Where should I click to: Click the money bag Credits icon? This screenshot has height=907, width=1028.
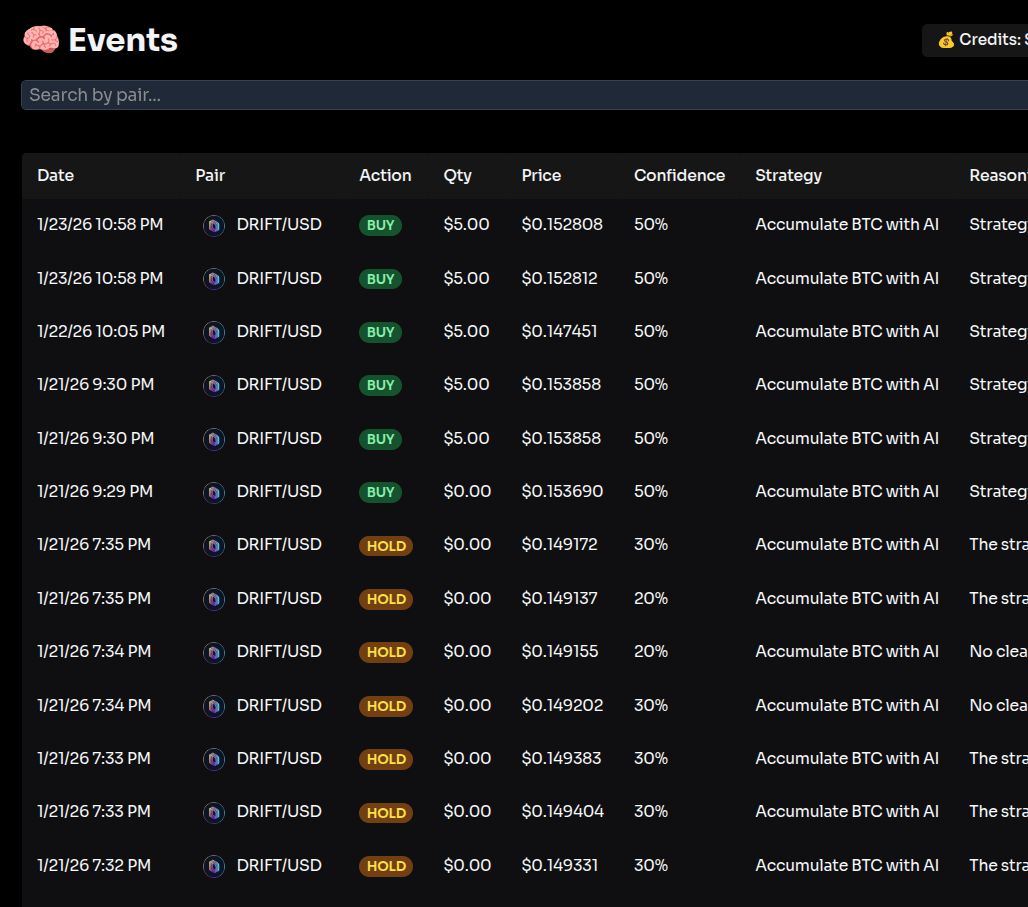point(946,40)
